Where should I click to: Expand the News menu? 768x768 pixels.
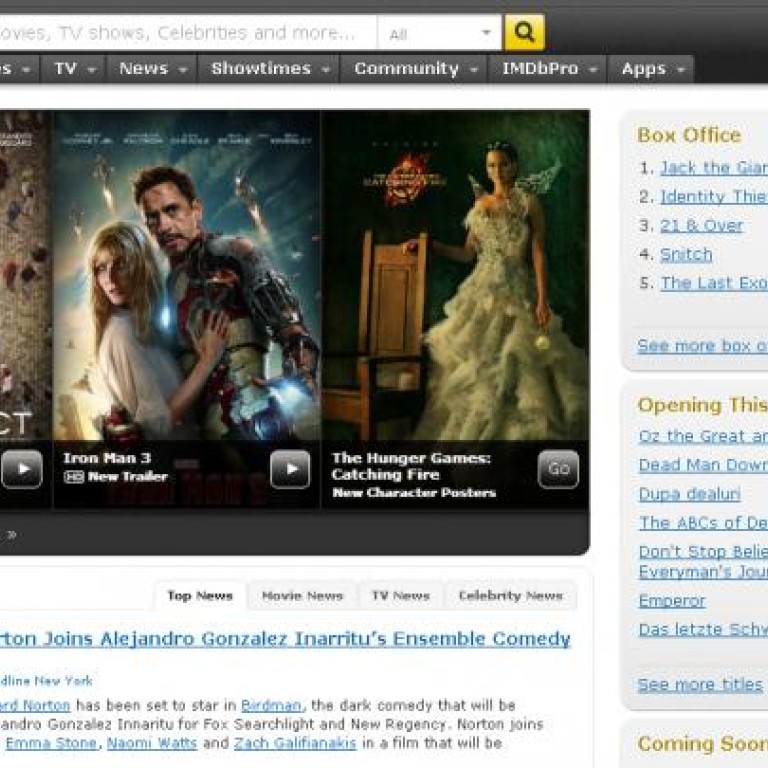pyautogui.click(x=152, y=69)
